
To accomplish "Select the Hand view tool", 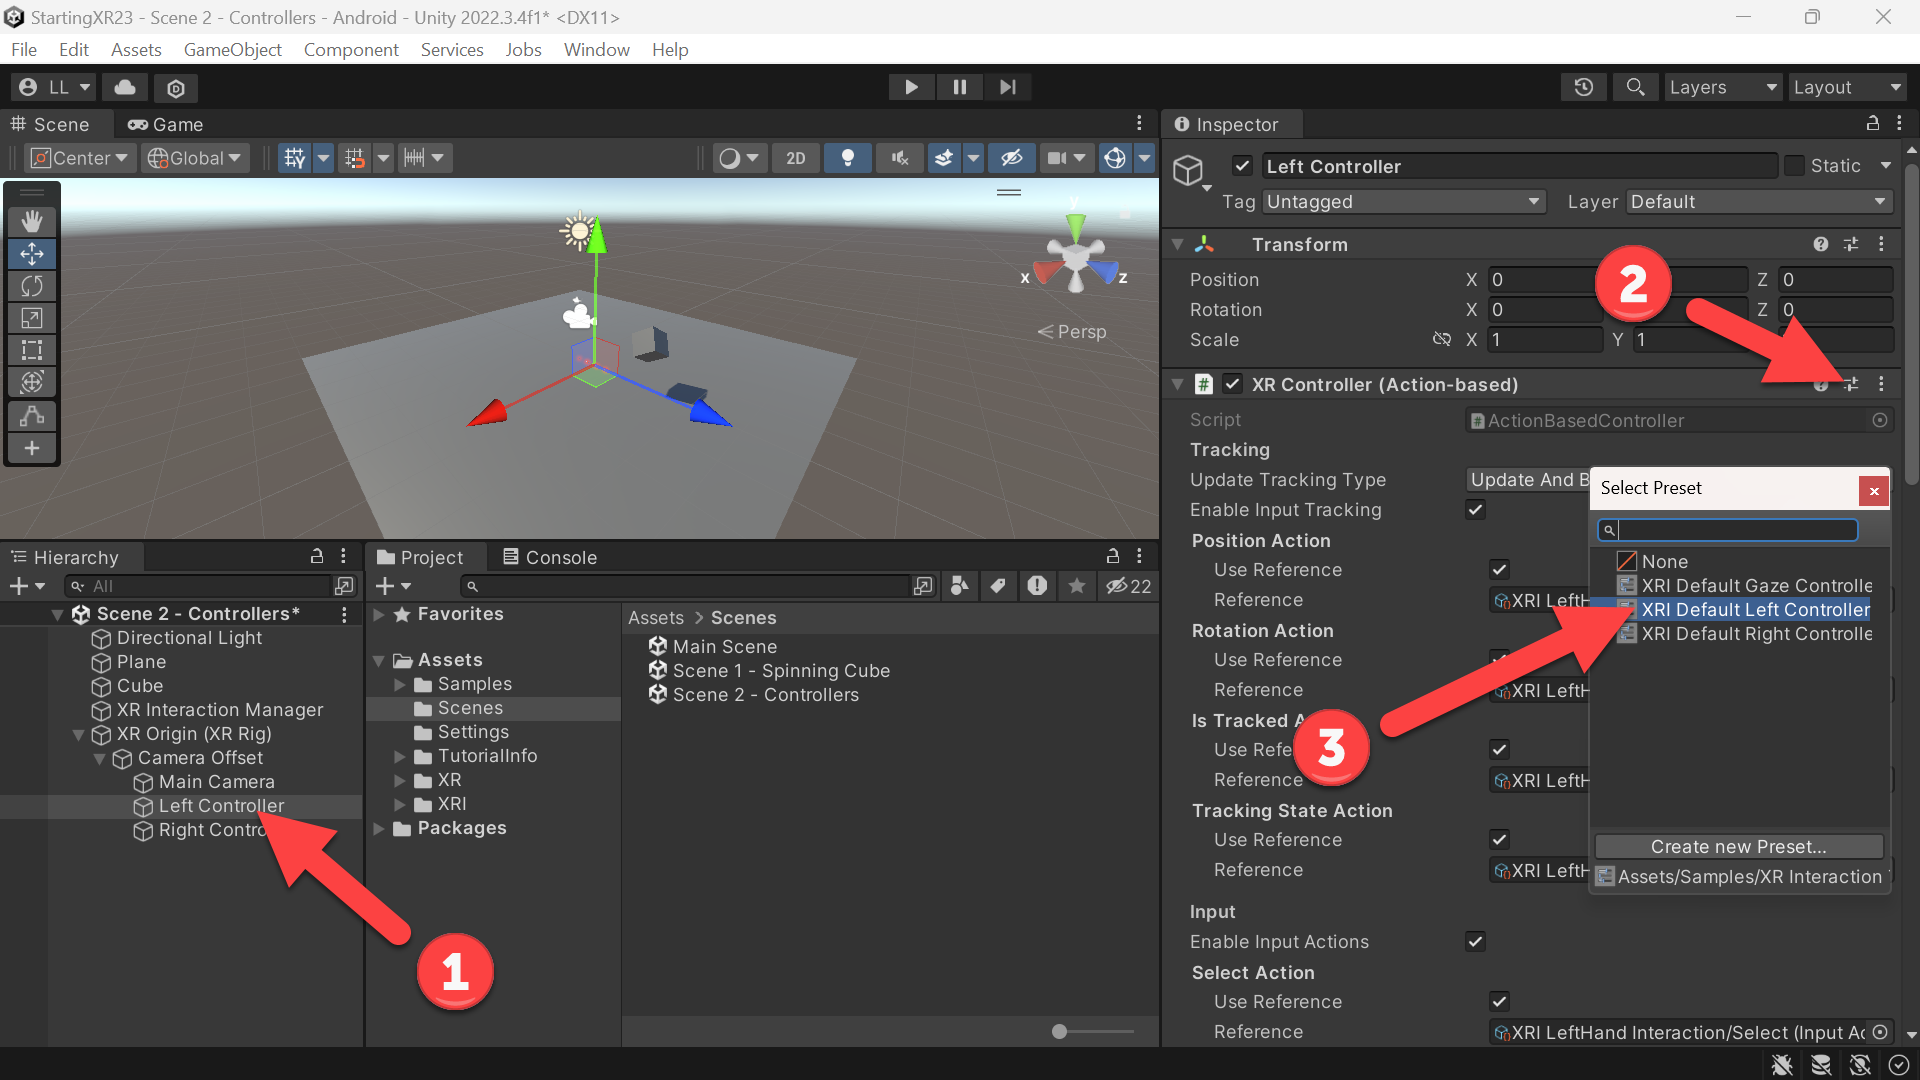I will [32, 222].
